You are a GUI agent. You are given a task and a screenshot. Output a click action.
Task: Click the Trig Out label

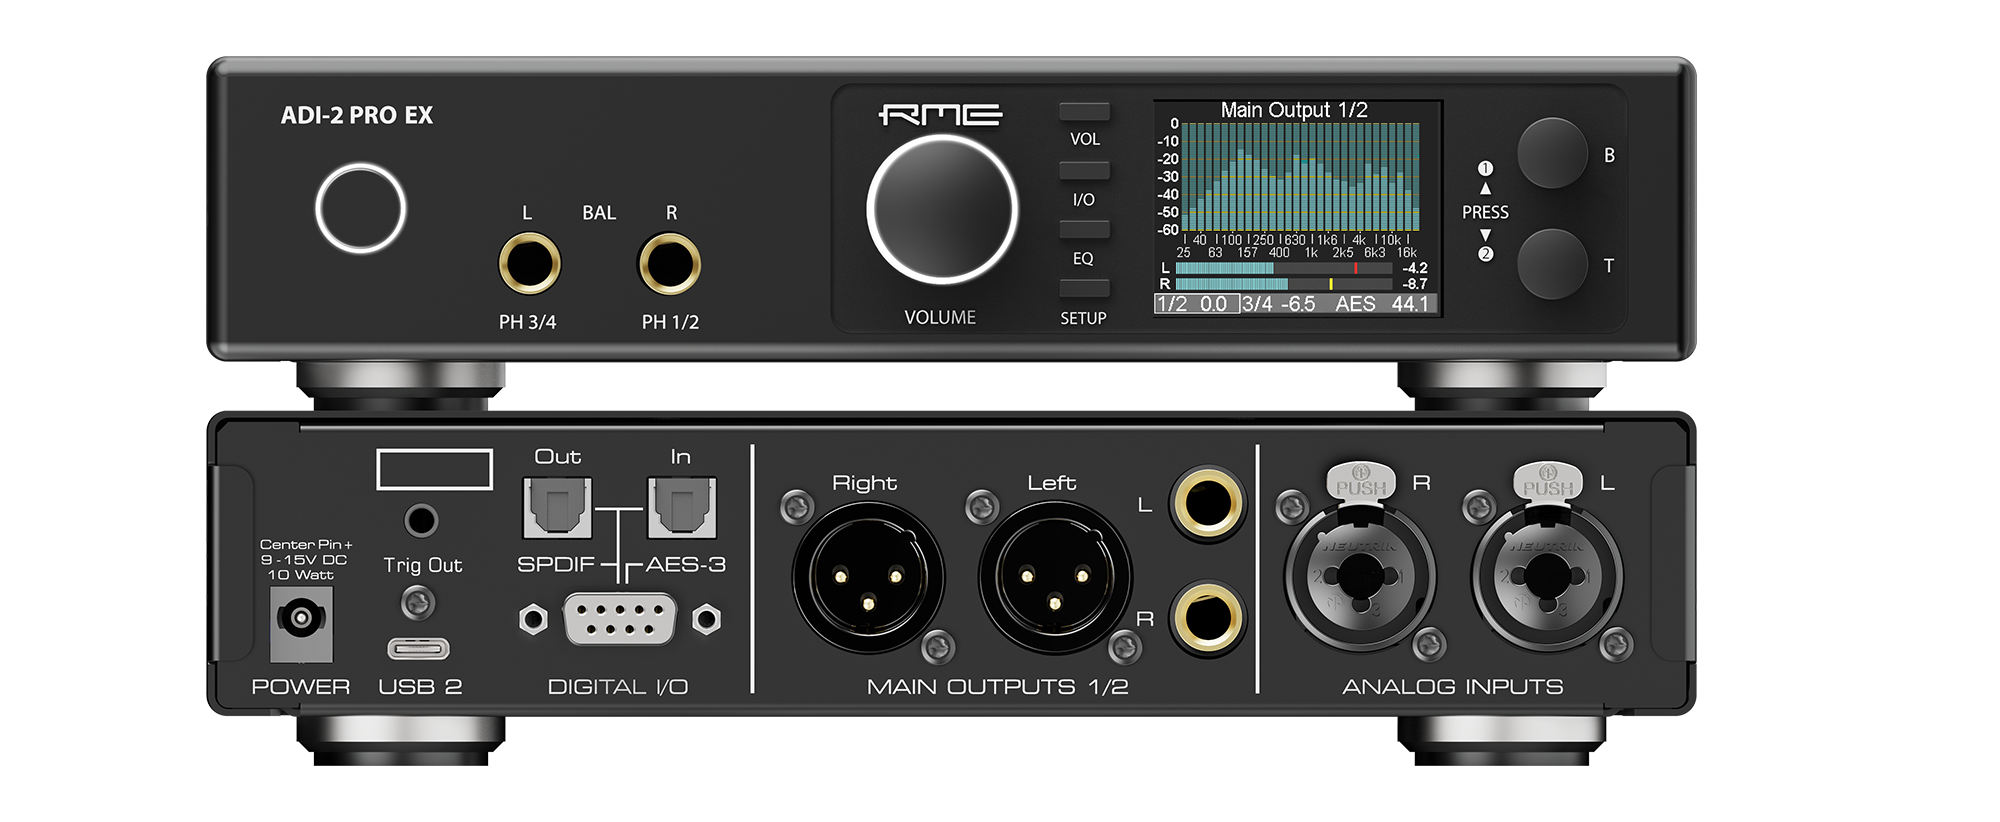(x=423, y=565)
